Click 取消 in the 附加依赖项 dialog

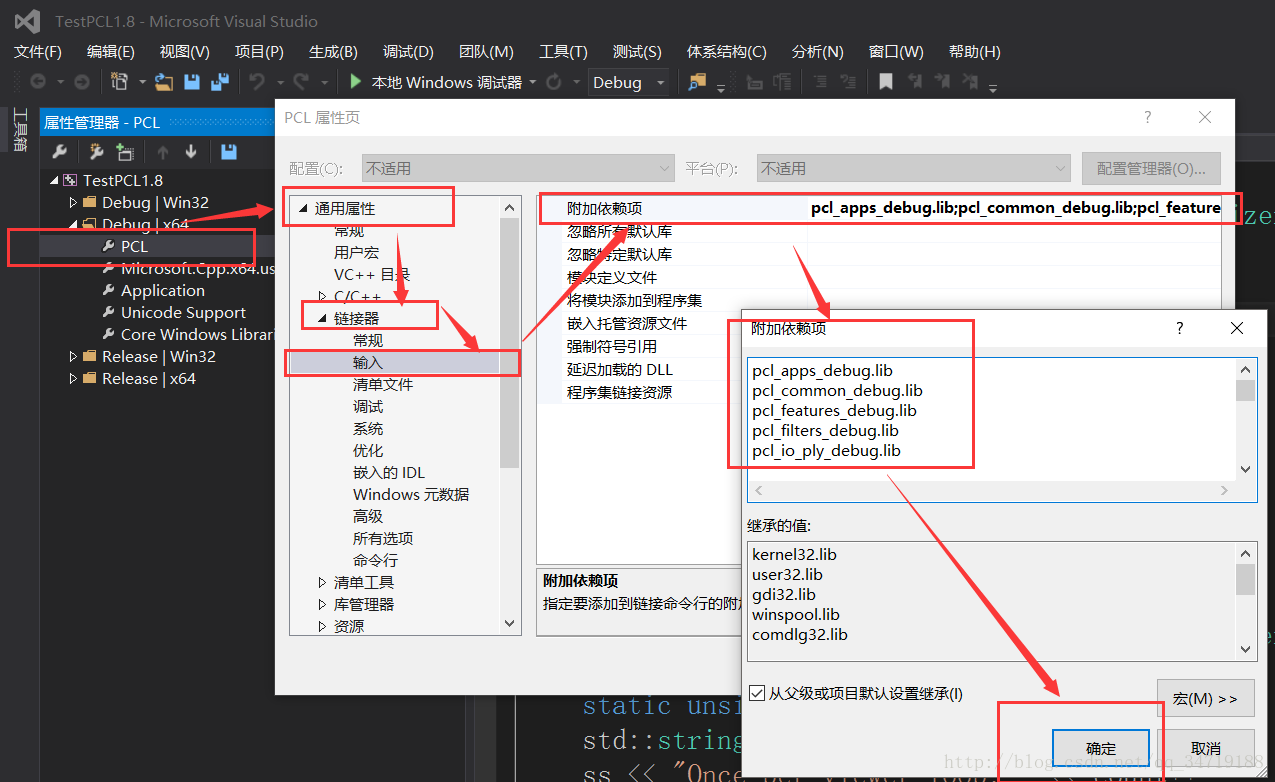tap(1206, 748)
